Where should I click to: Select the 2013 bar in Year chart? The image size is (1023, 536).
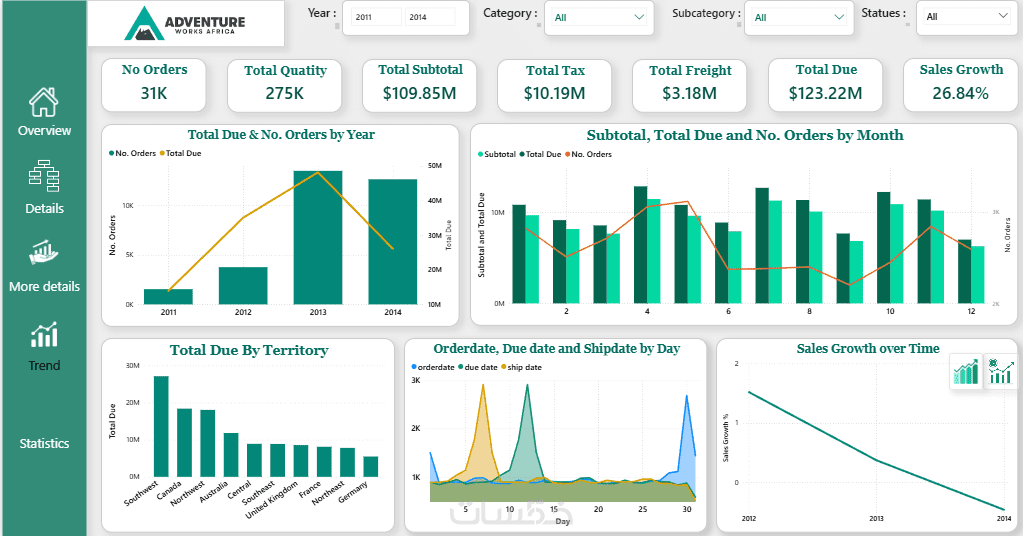click(318, 237)
